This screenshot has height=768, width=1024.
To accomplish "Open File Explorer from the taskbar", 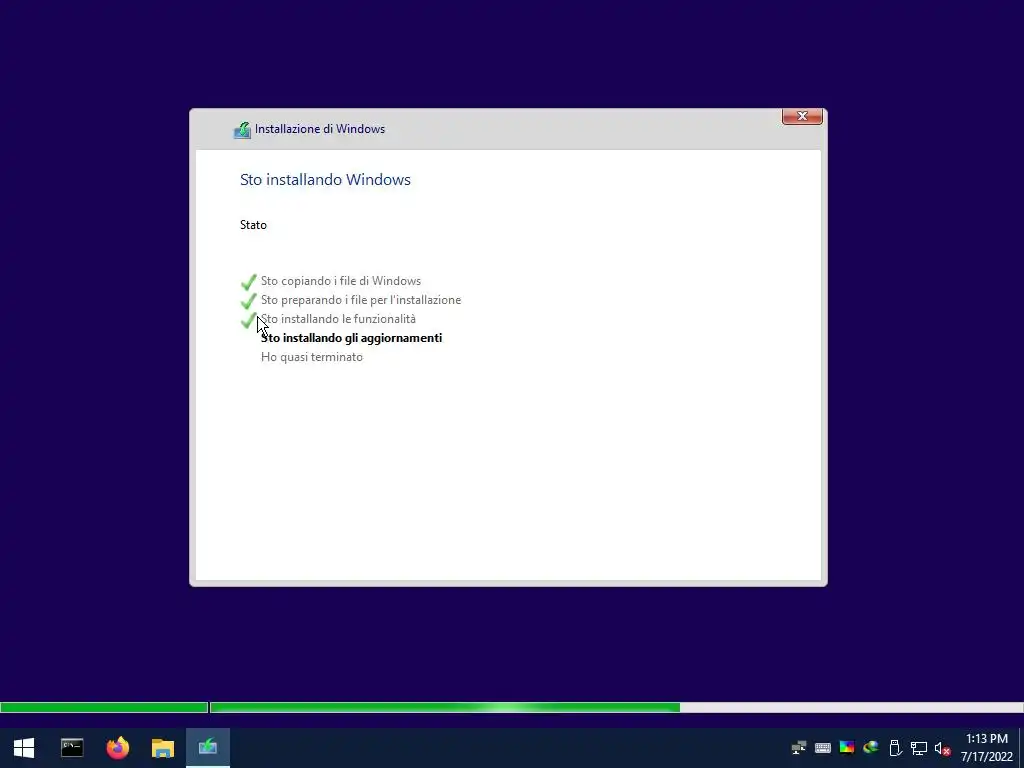I will pos(163,748).
